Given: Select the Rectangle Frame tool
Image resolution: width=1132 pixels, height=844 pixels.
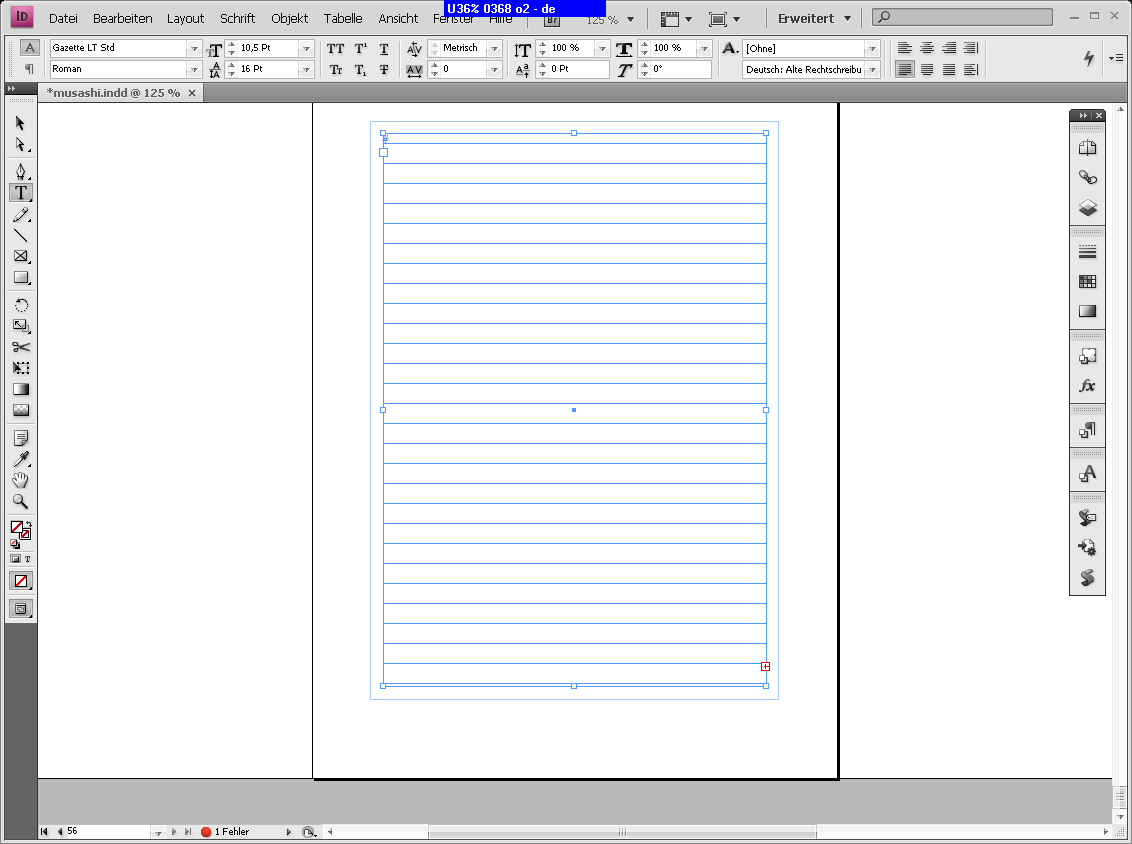Looking at the screenshot, I should click(x=20, y=256).
